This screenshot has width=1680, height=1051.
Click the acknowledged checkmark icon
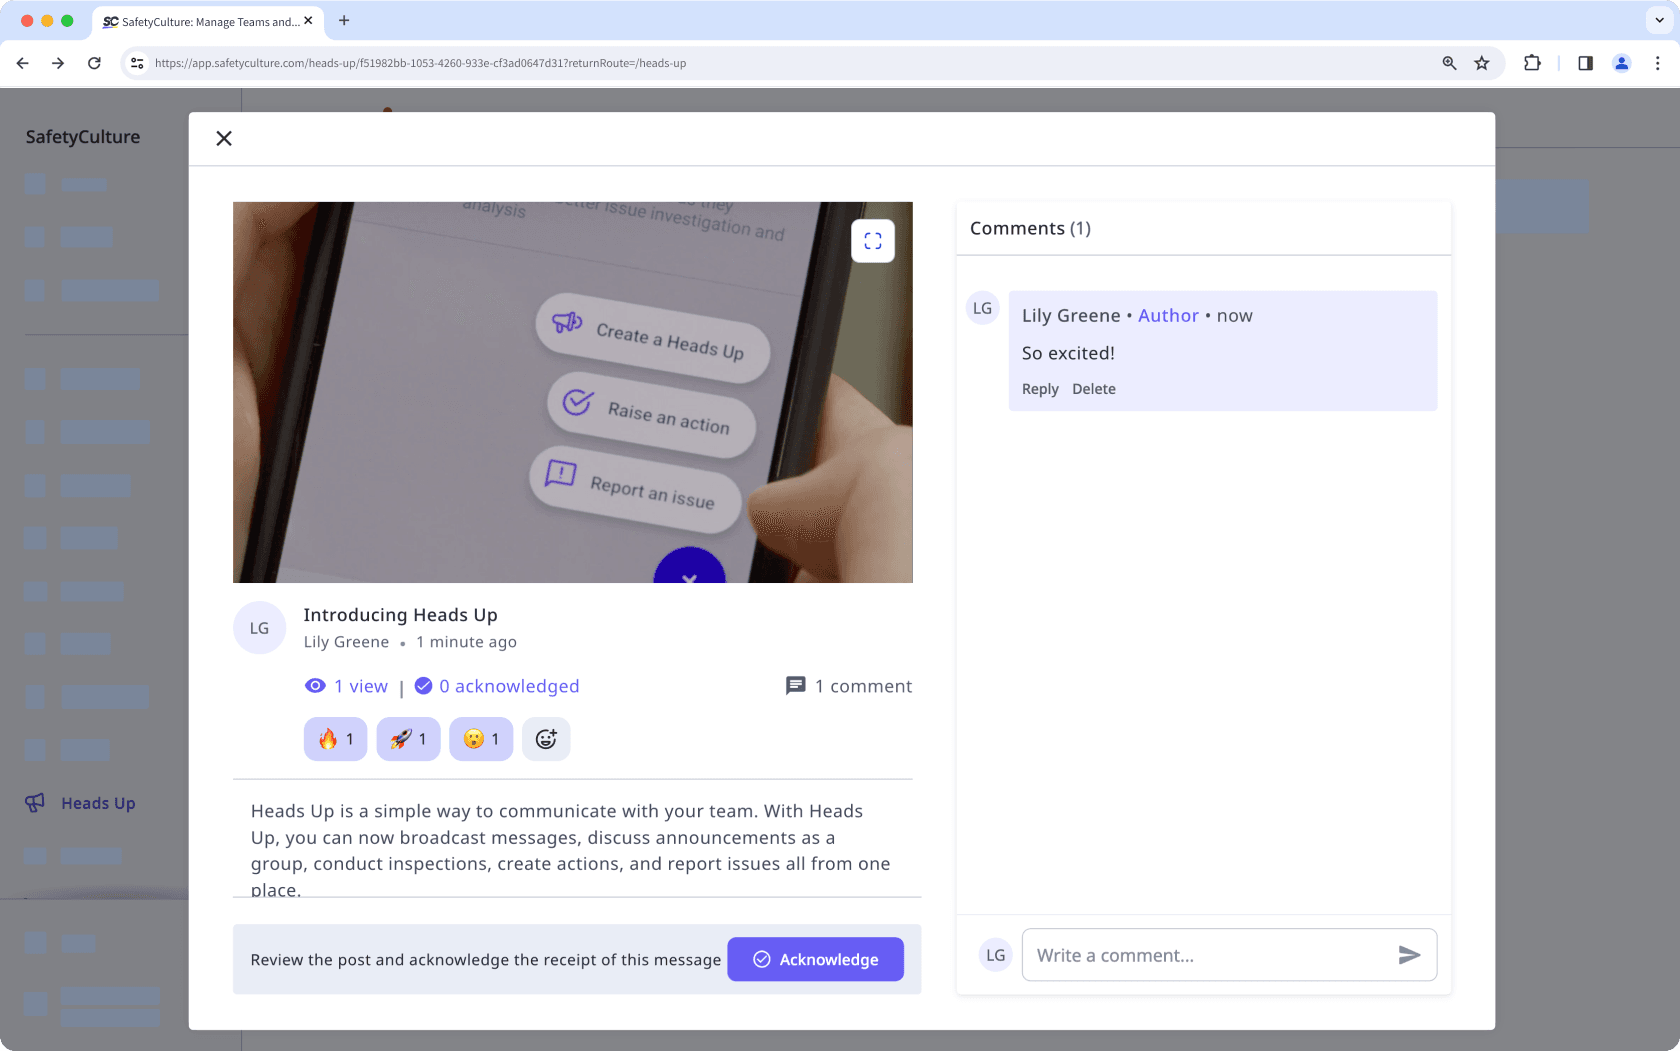424,685
